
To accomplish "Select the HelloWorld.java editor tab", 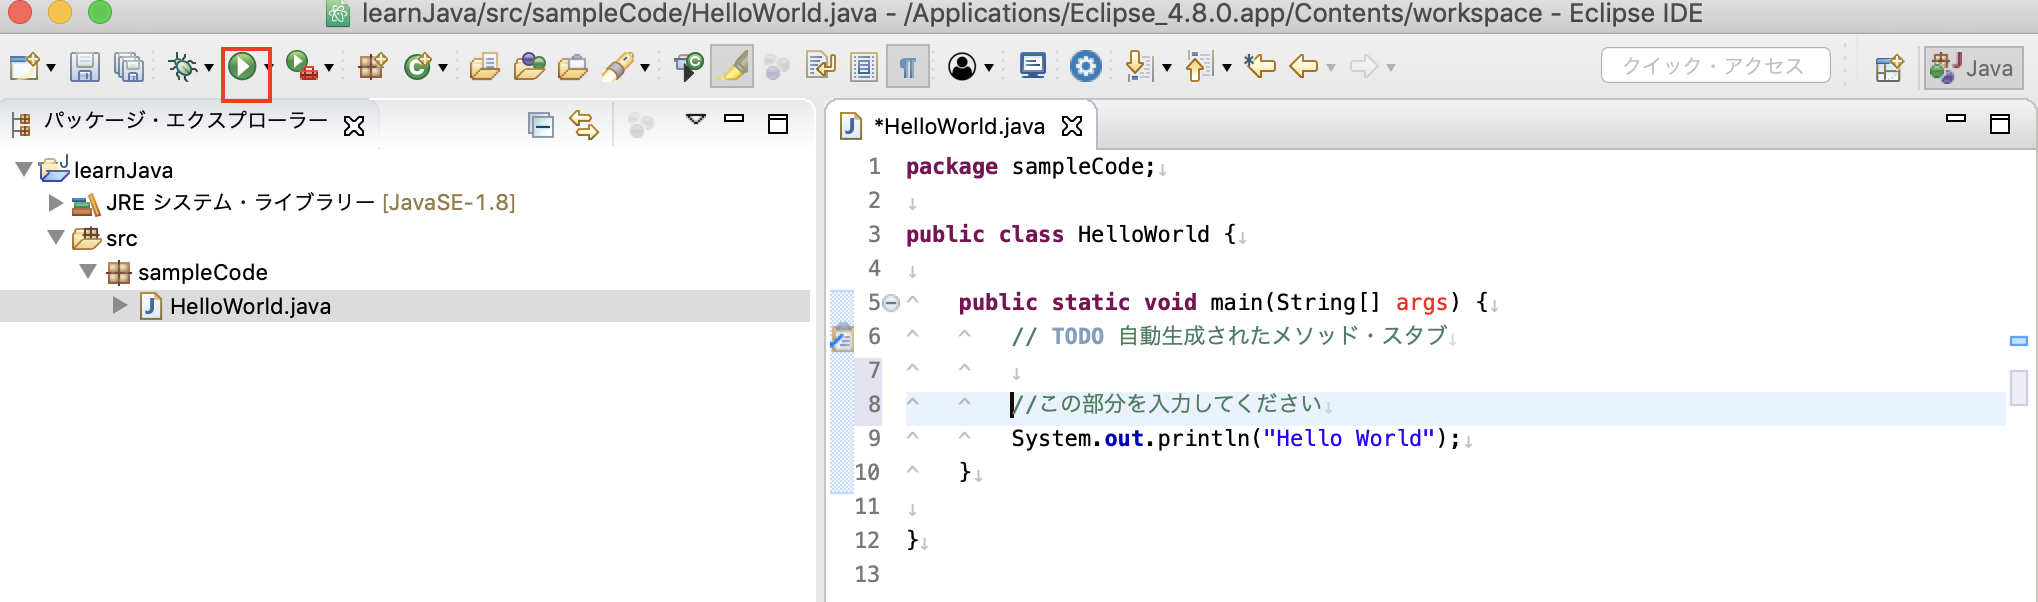I will click(x=958, y=126).
